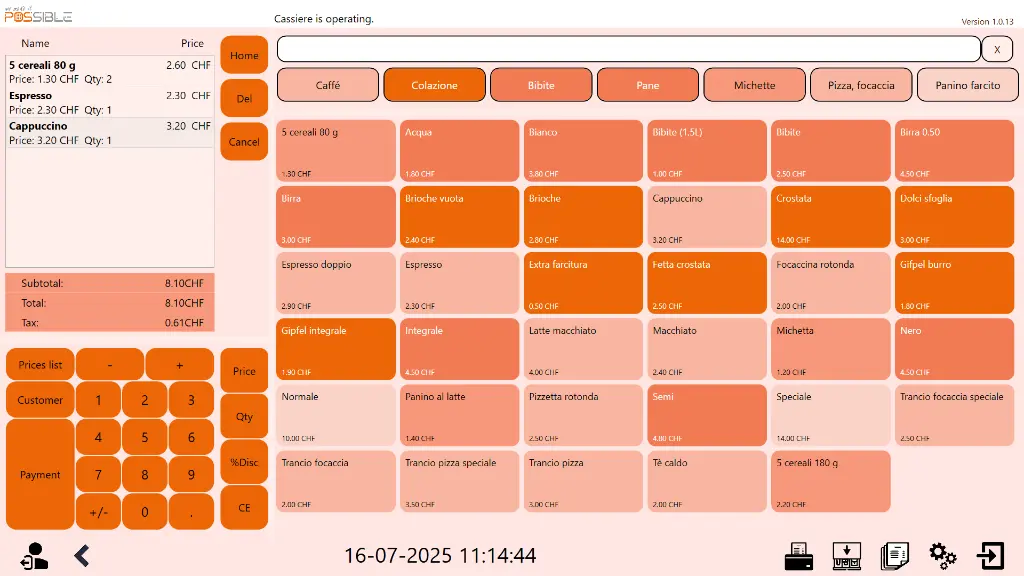1024x576 pixels.
Task: Click the Cancel button
Action: [x=243, y=142]
